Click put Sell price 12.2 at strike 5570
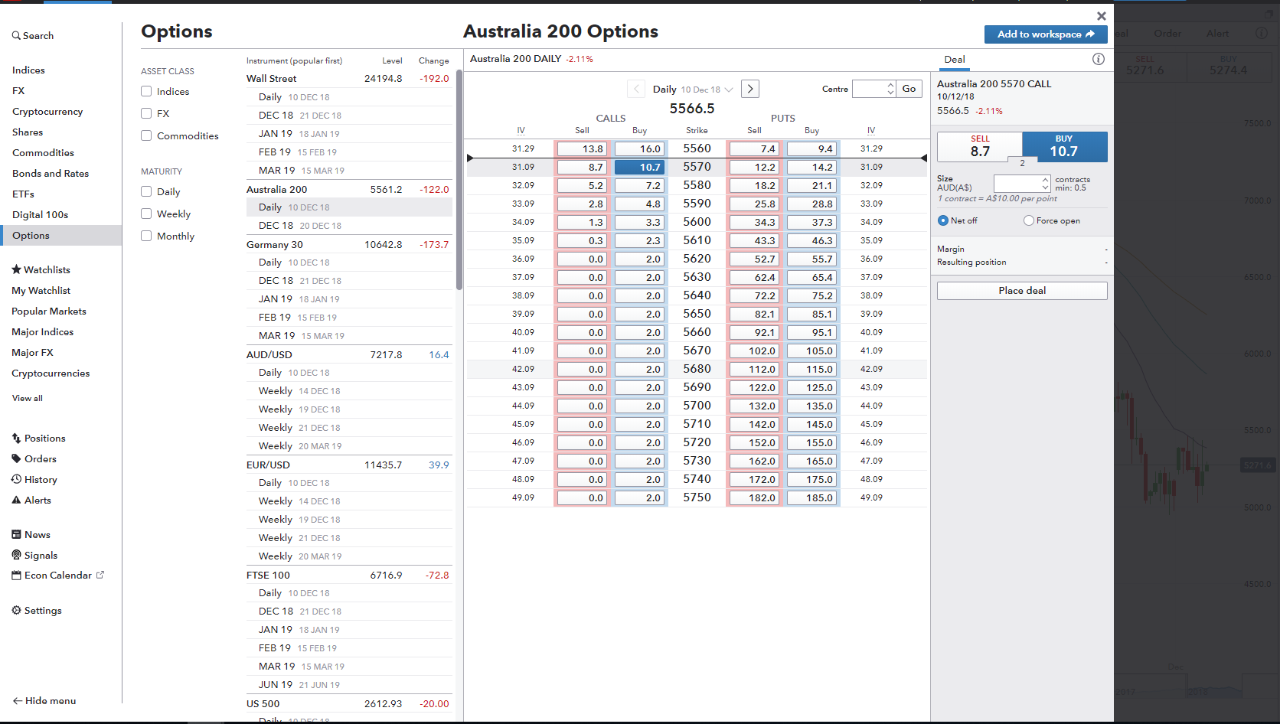Screen dimensions: 1280x724 click(x=754, y=168)
